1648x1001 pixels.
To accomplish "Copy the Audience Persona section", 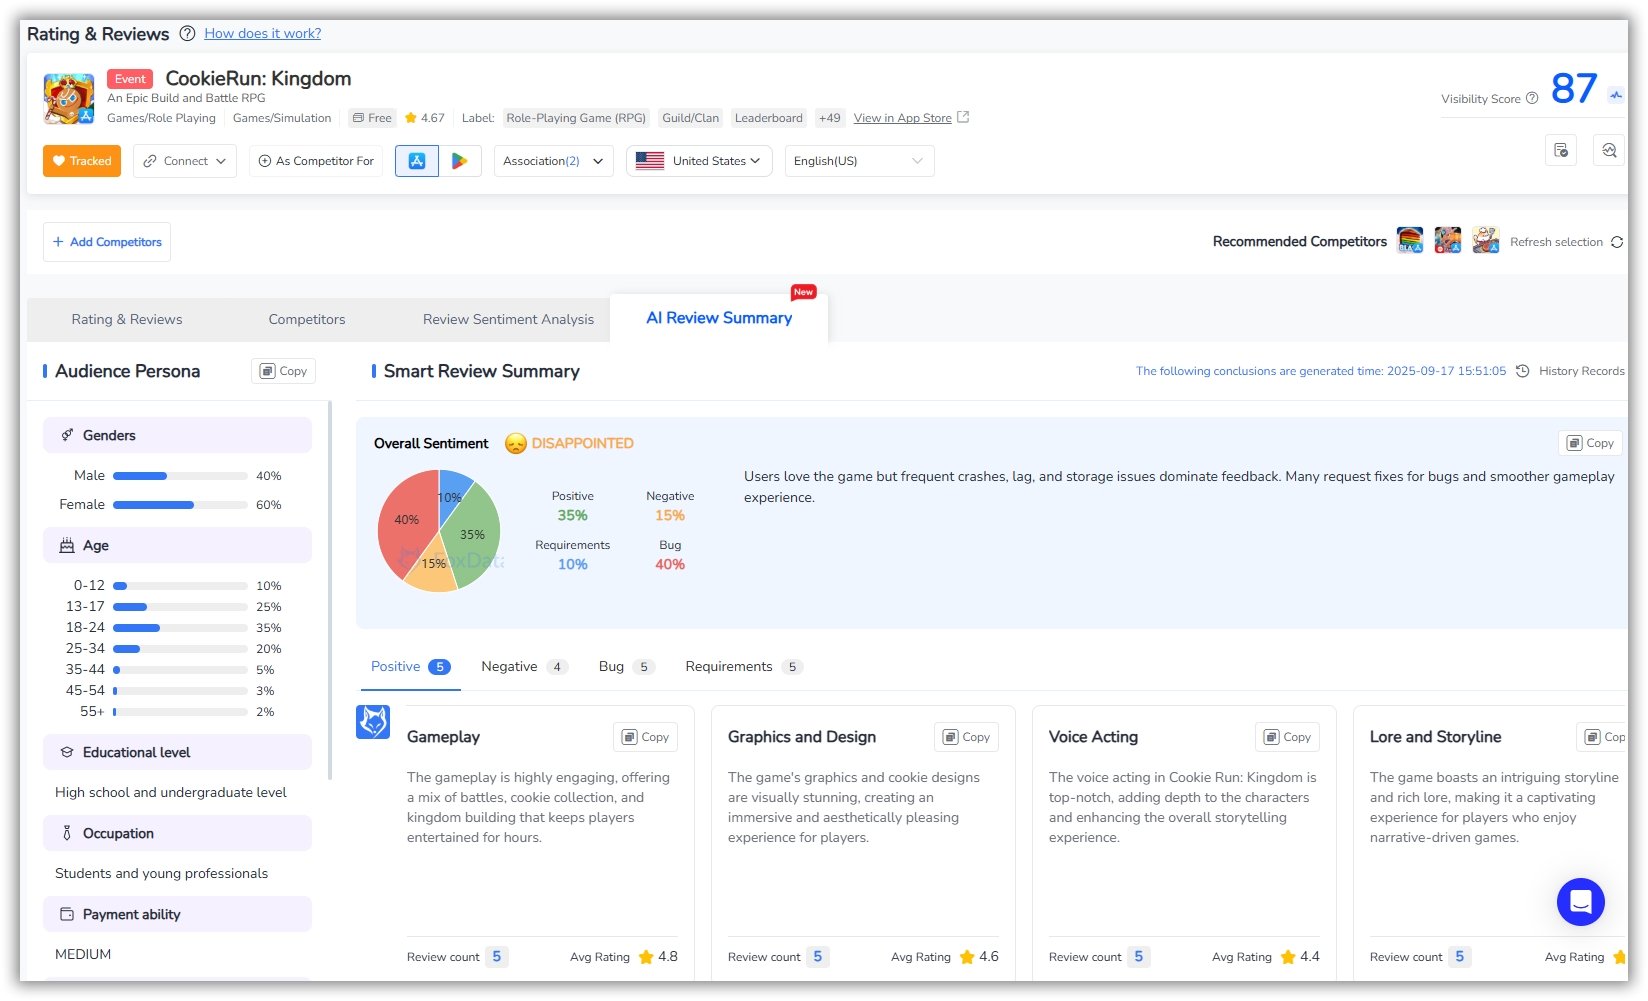I will 284,371.
